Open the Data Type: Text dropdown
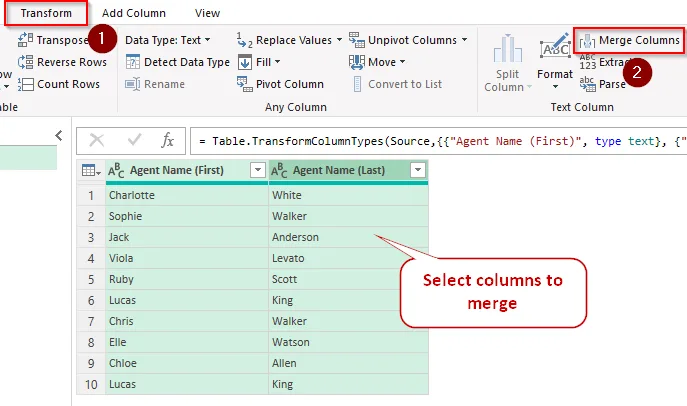 tap(167, 40)
